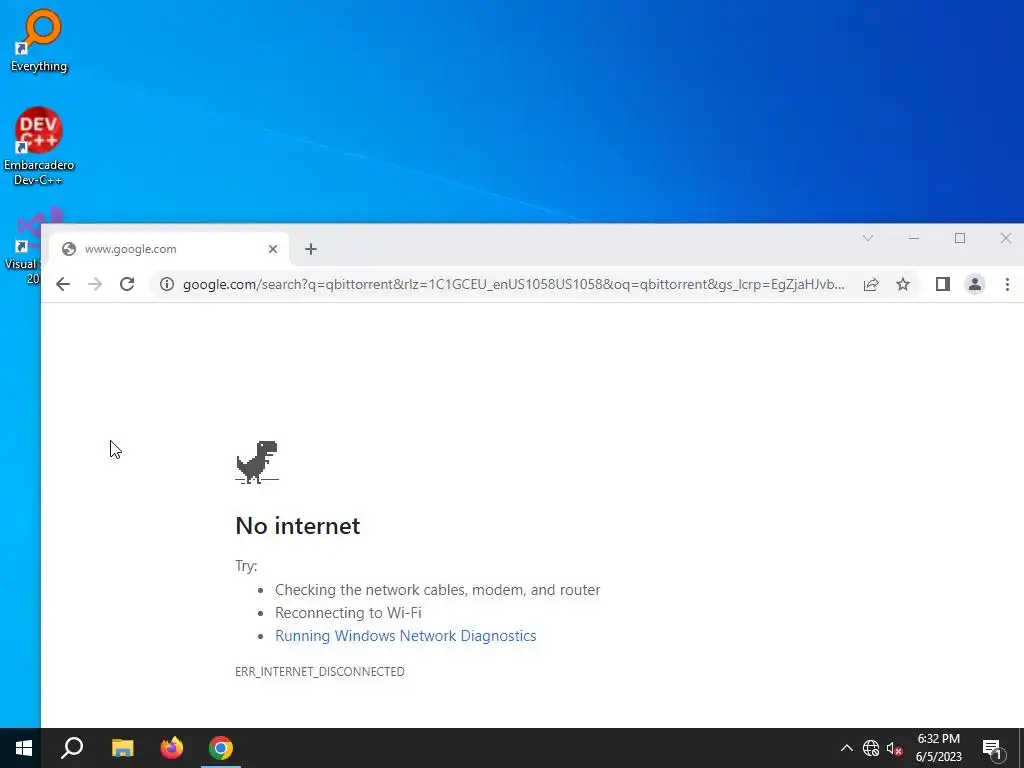This screenshot has height=768, width=1024.
Task: Open a new tab with plus button
Action: pyautogui.click(x=311, y=249)
